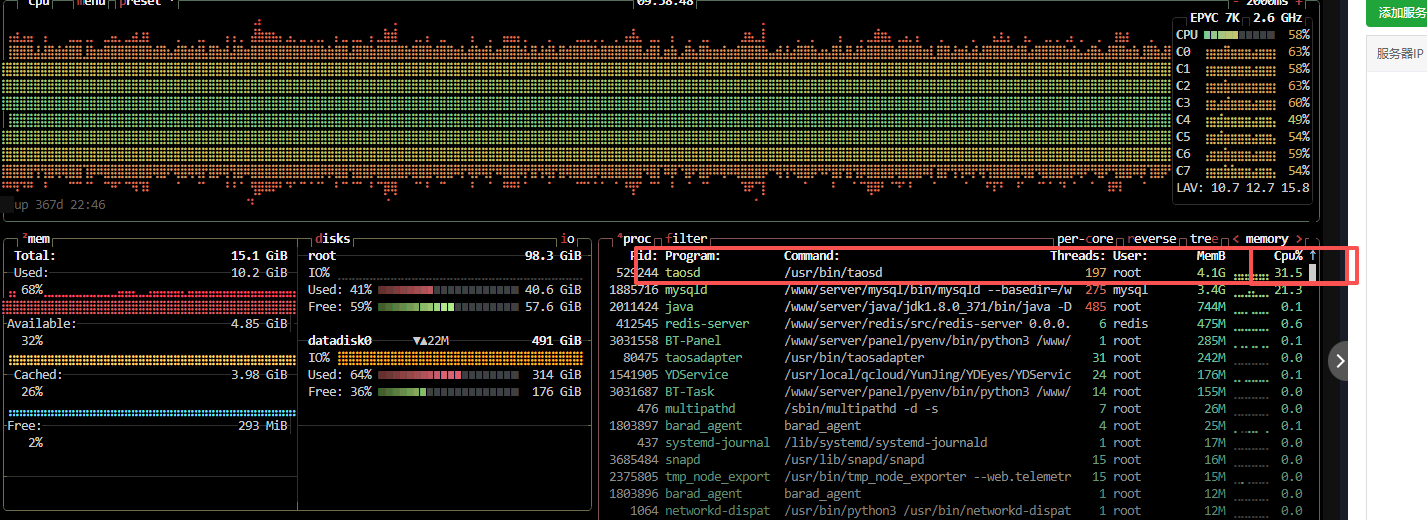Expand side panel with right chevron button
The image size is (1427, 520).
1341,360
